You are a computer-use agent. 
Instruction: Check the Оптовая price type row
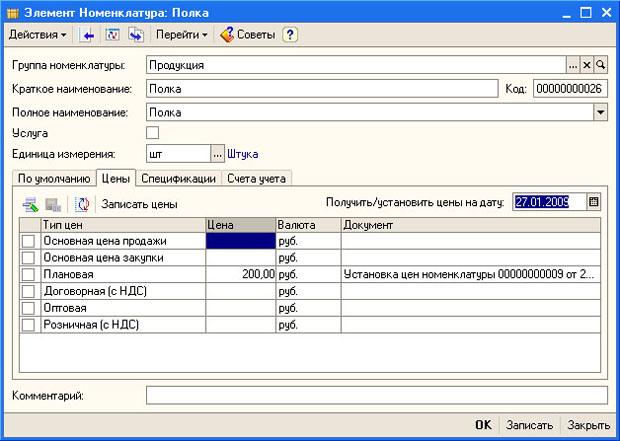pyautogui.click(x=28, y=309)
